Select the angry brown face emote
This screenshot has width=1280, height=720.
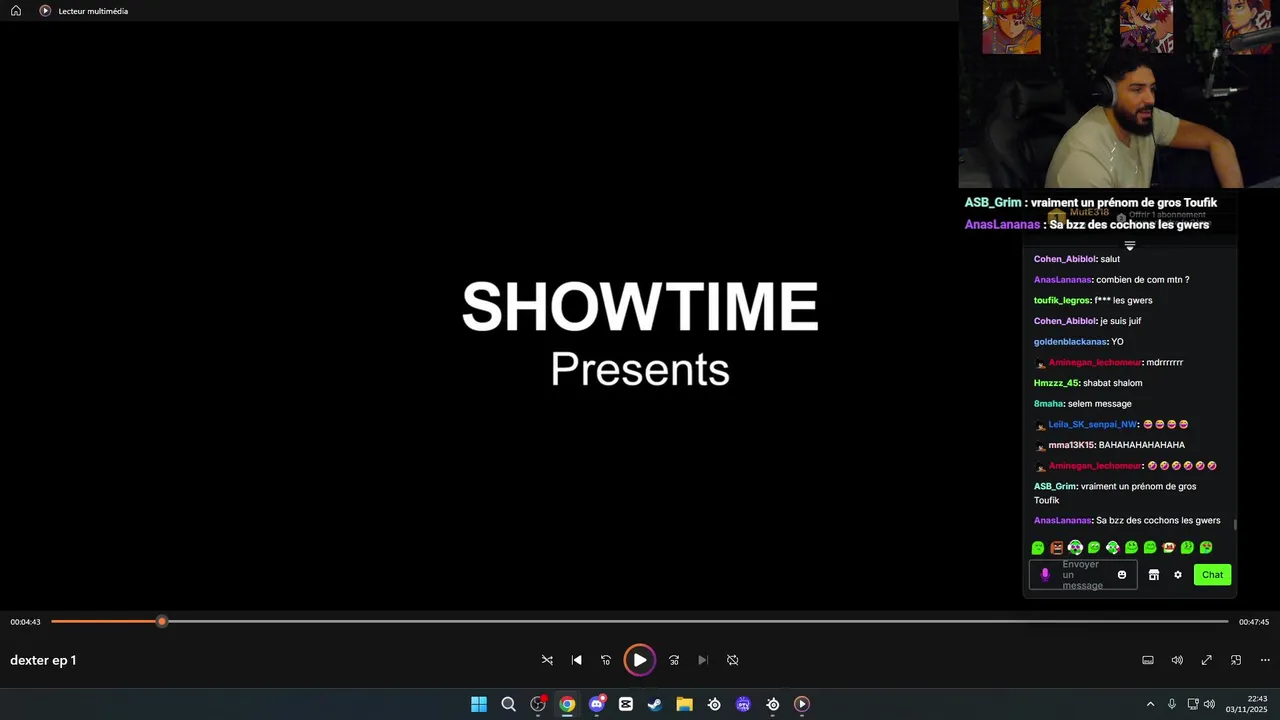tap(1056, 548)
